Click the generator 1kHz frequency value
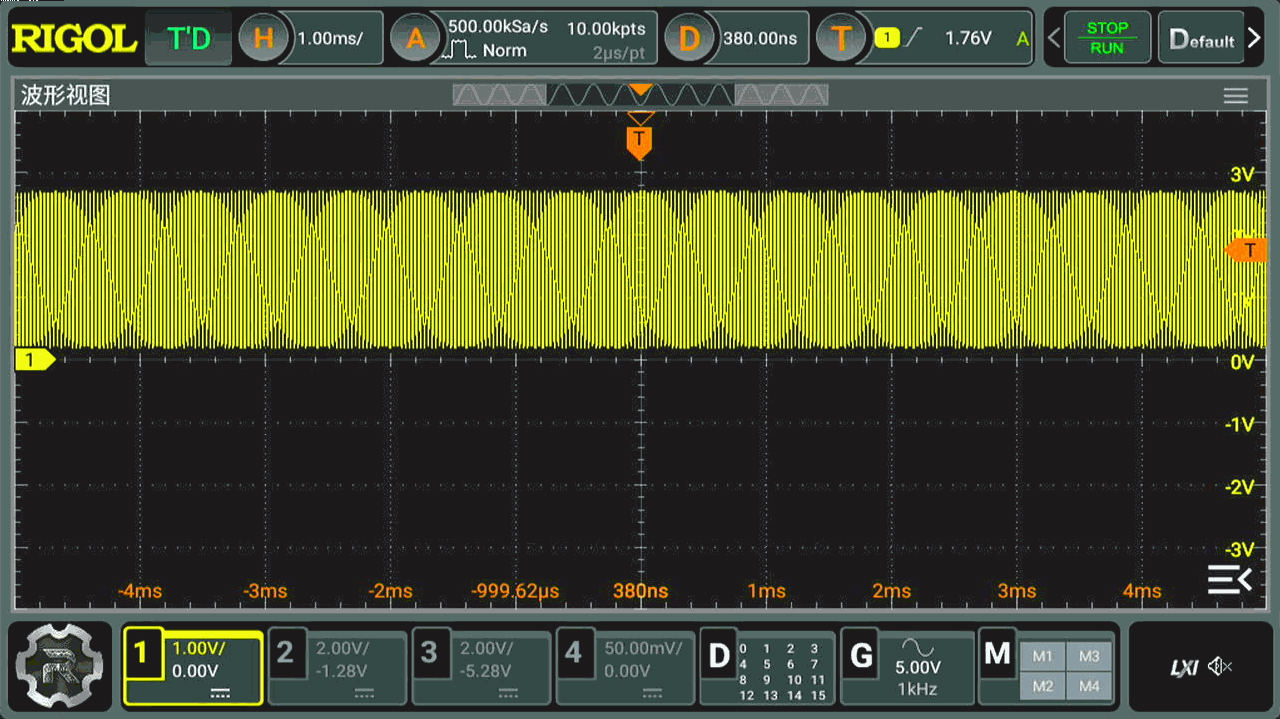Viewport: 1280px width, 719px height. click(x=917, y=689)
